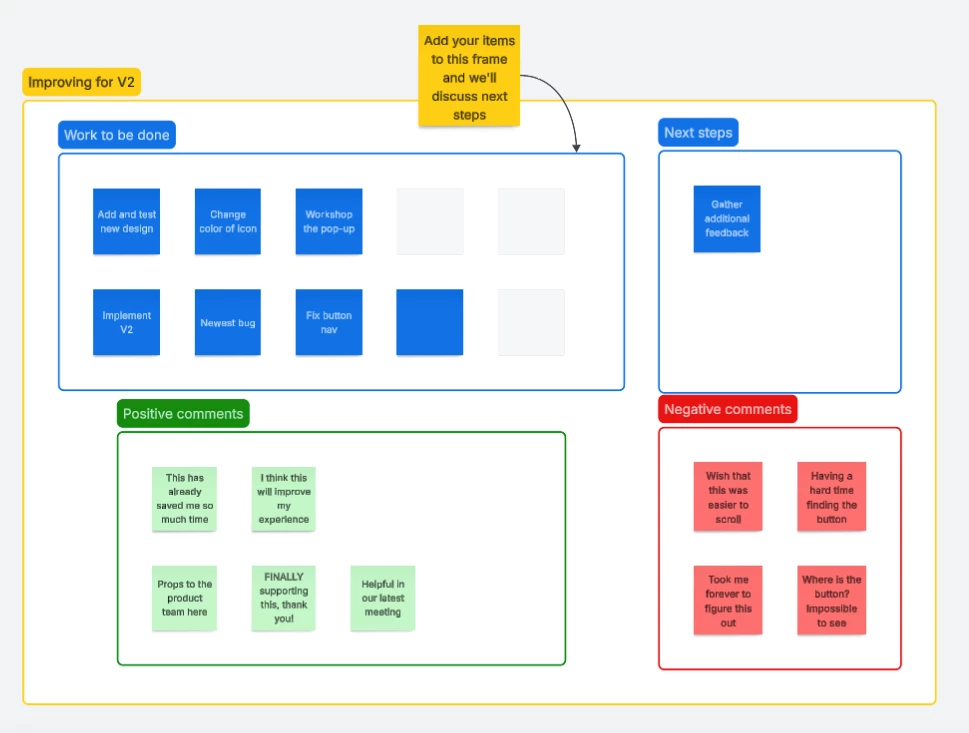Select 'This has already saved me so much time' note
969x733 pixels.
coord(184,499)
